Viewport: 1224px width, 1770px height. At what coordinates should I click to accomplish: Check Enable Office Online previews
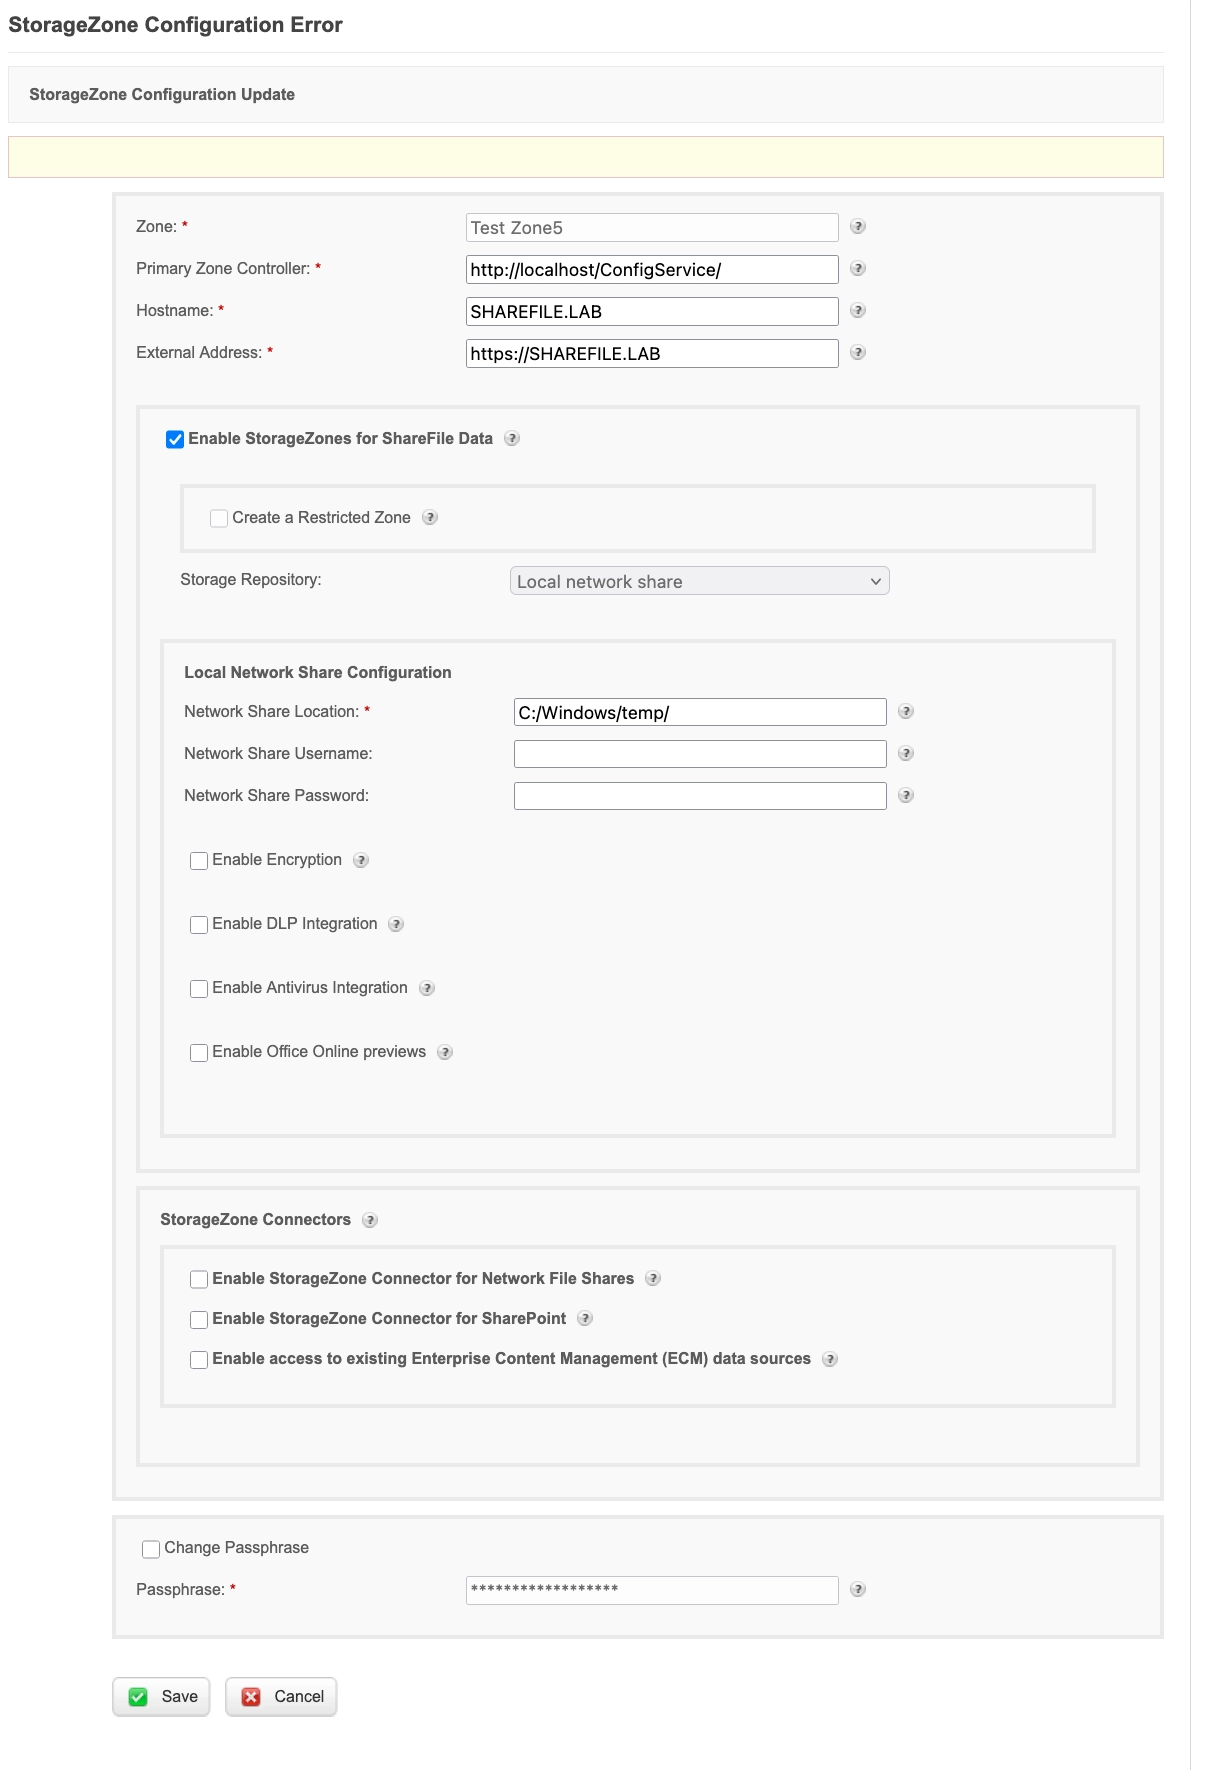(199, 1053)
